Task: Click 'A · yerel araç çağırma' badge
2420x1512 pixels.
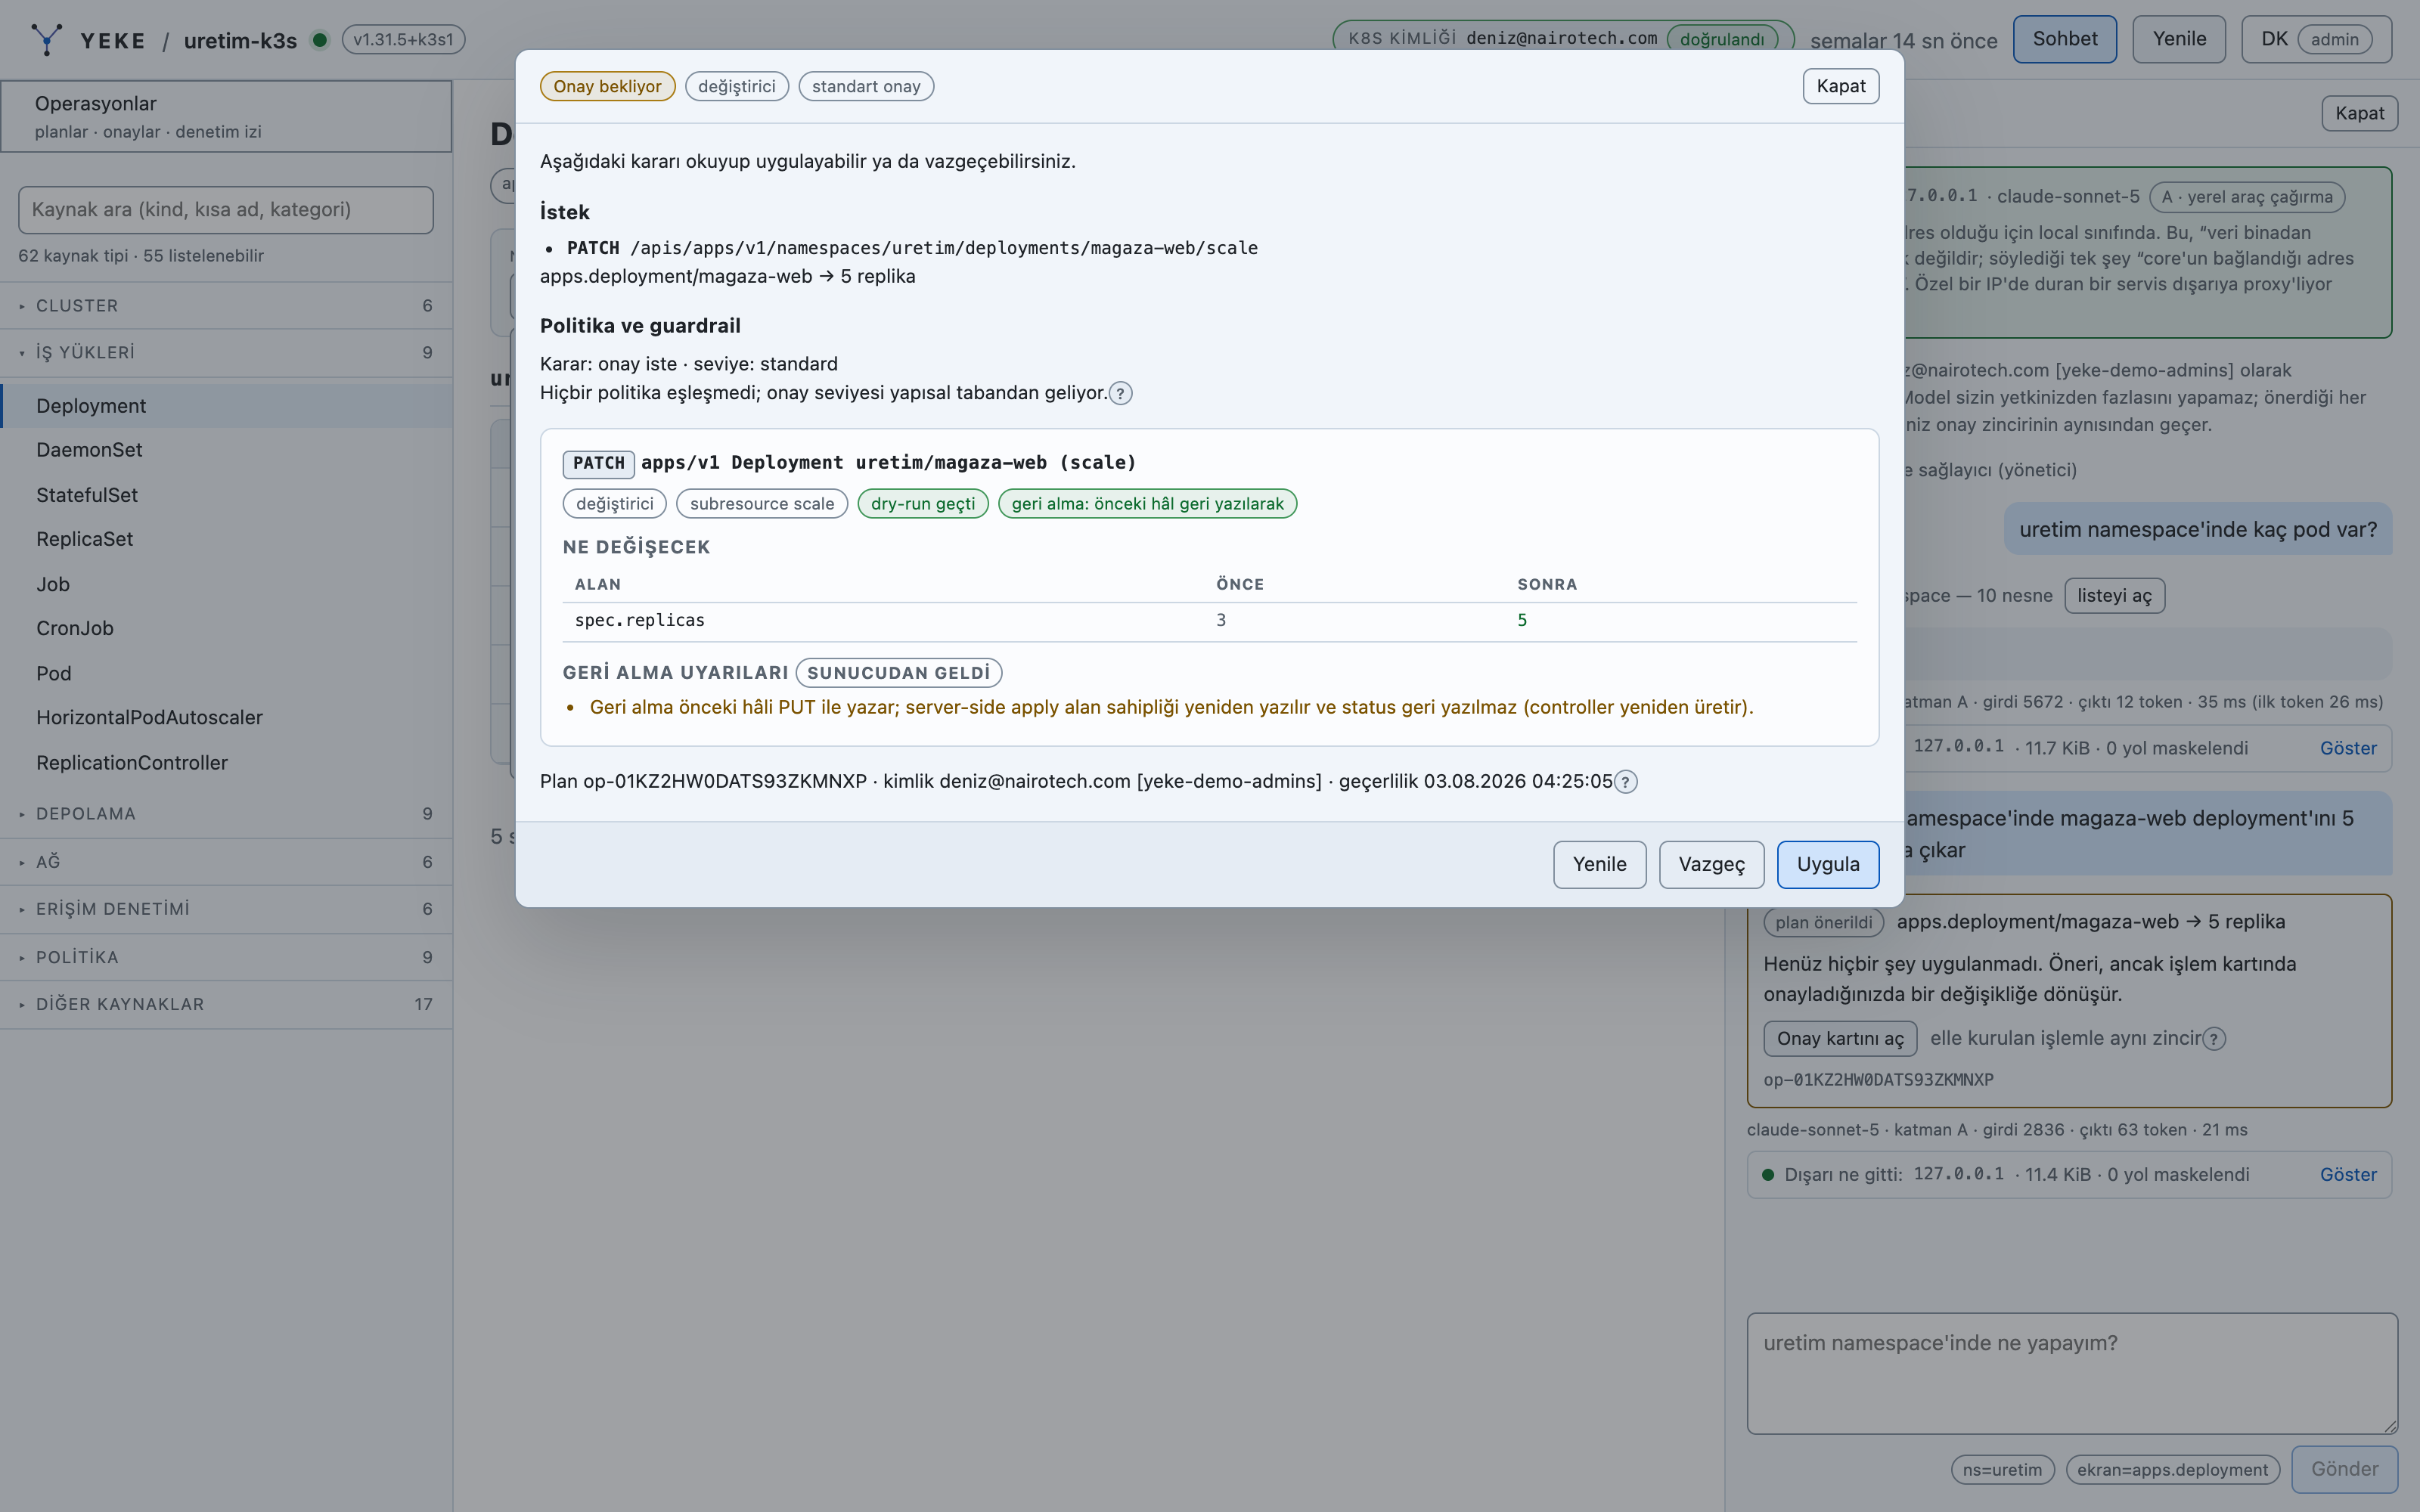Action: 2246,197
